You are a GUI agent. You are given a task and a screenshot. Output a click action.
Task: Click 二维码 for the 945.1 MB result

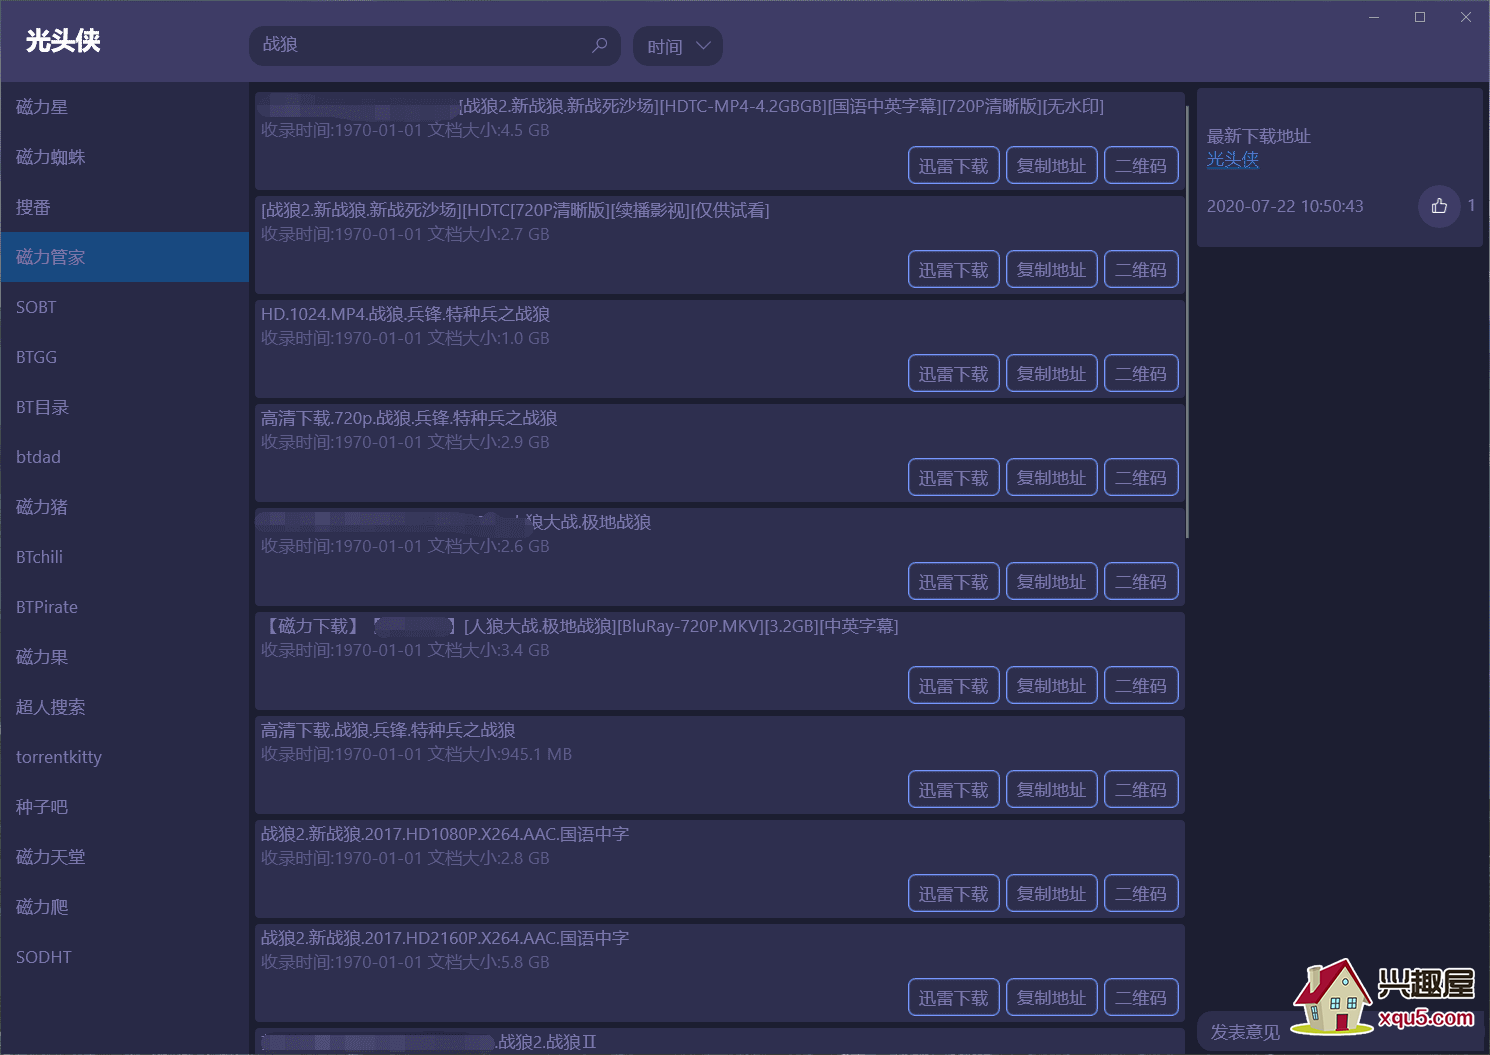pos(1141,790)
